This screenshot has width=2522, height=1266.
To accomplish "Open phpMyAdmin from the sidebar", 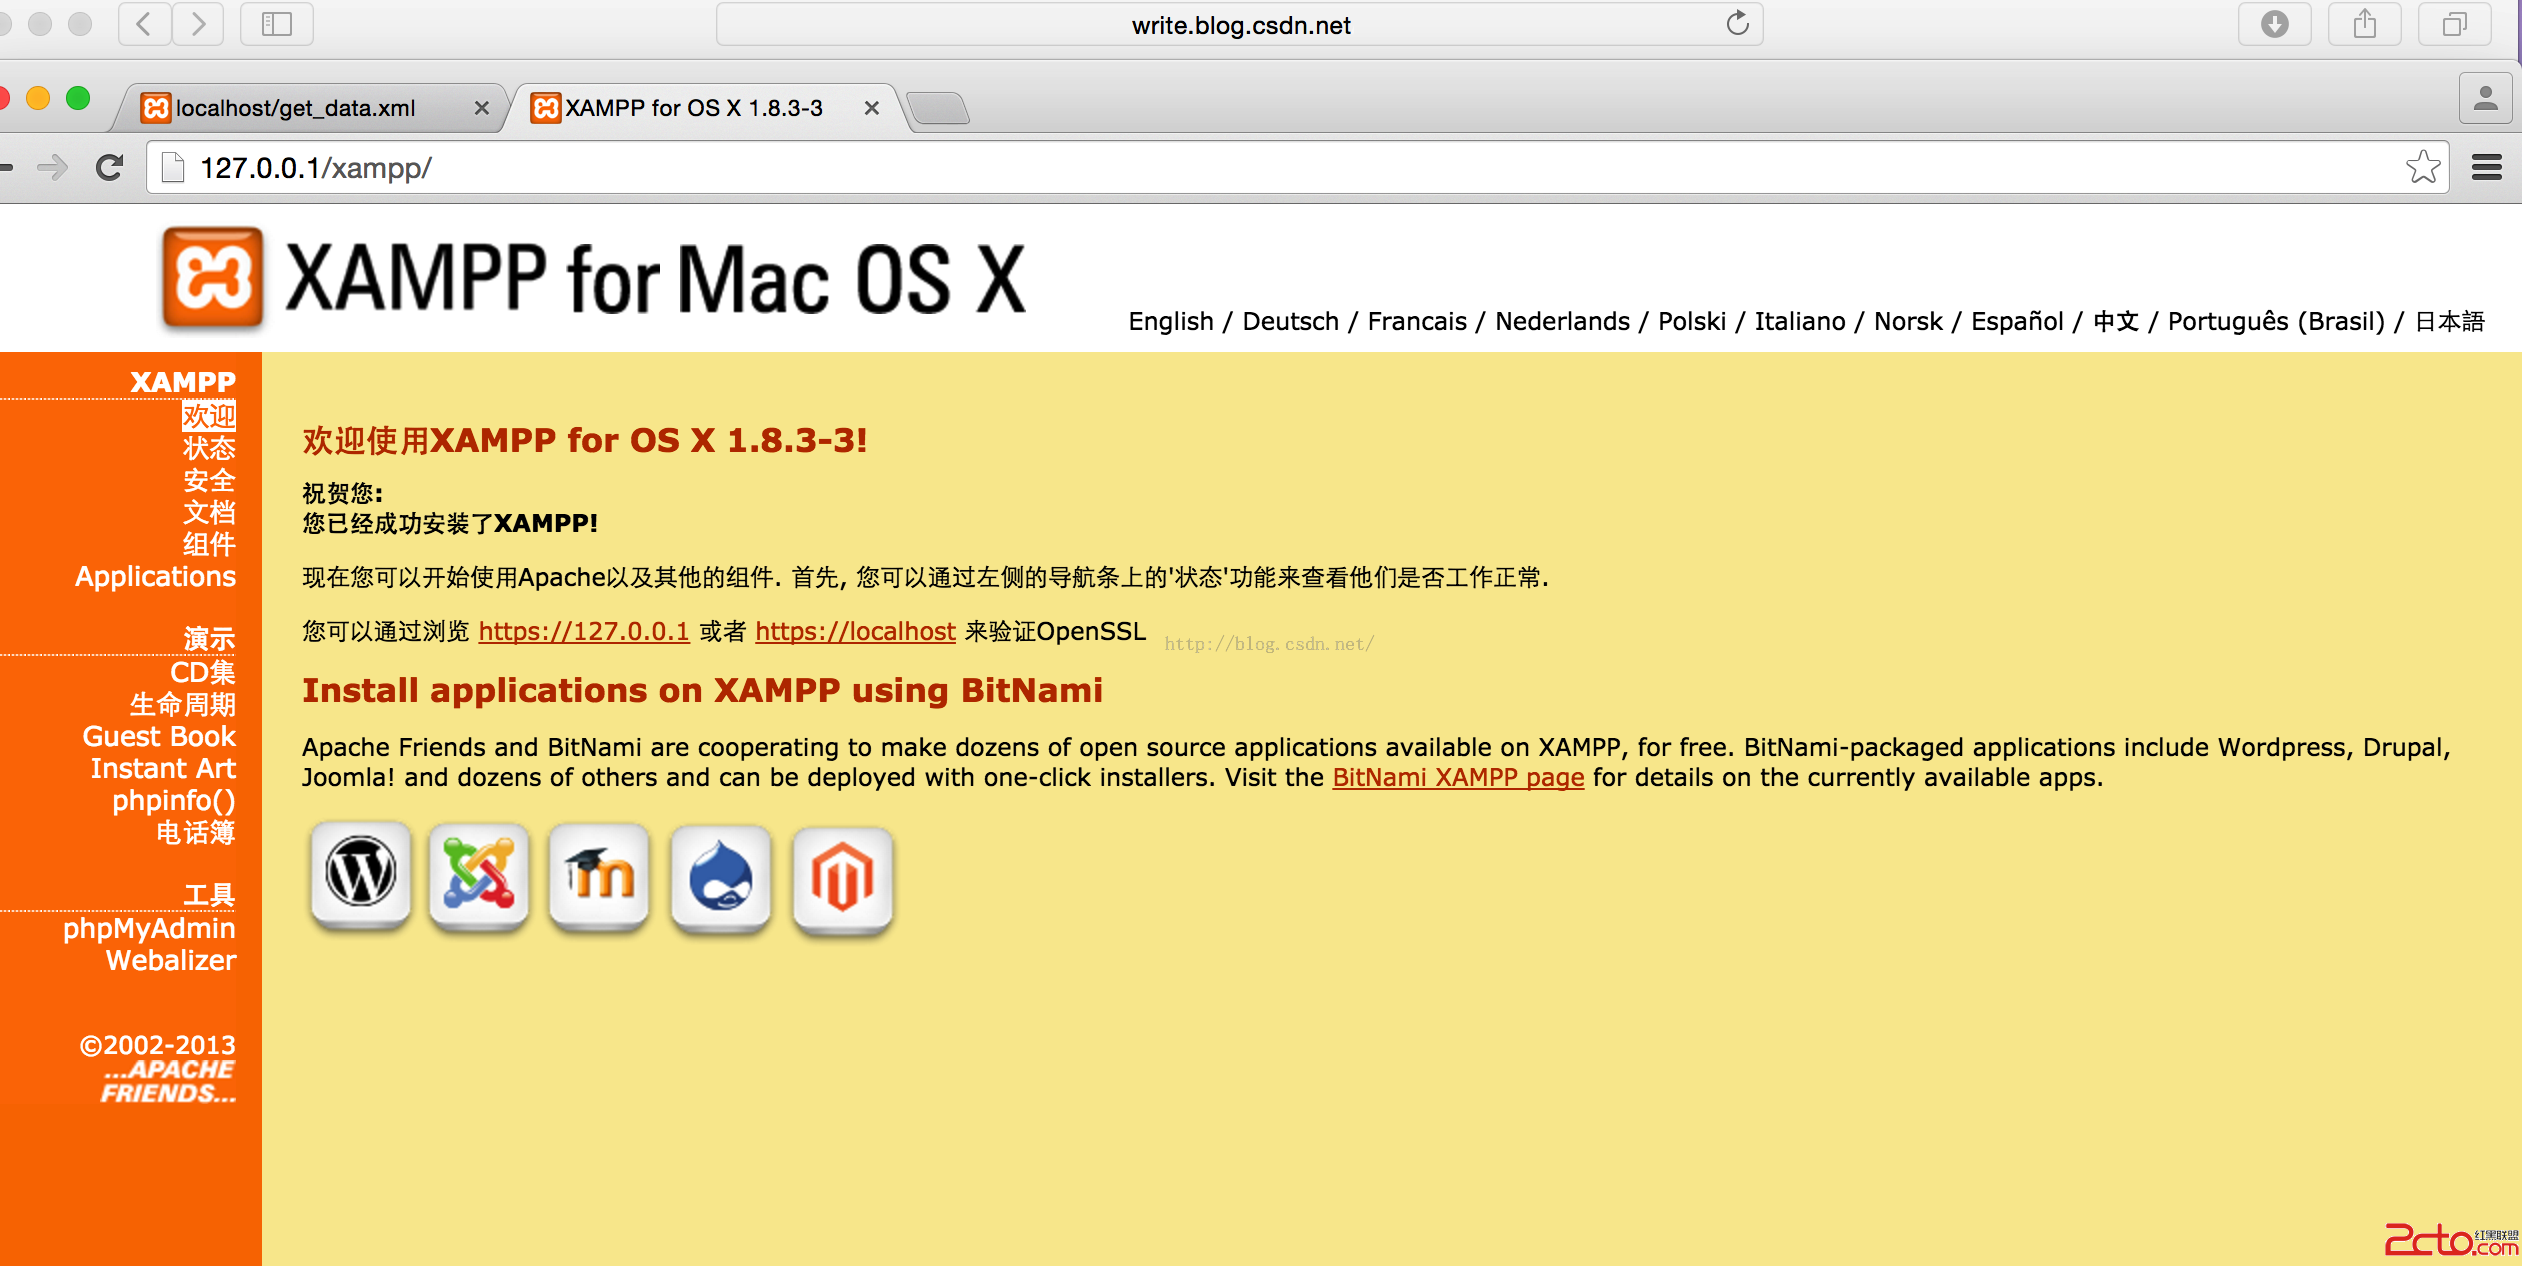I will (149, 929).
